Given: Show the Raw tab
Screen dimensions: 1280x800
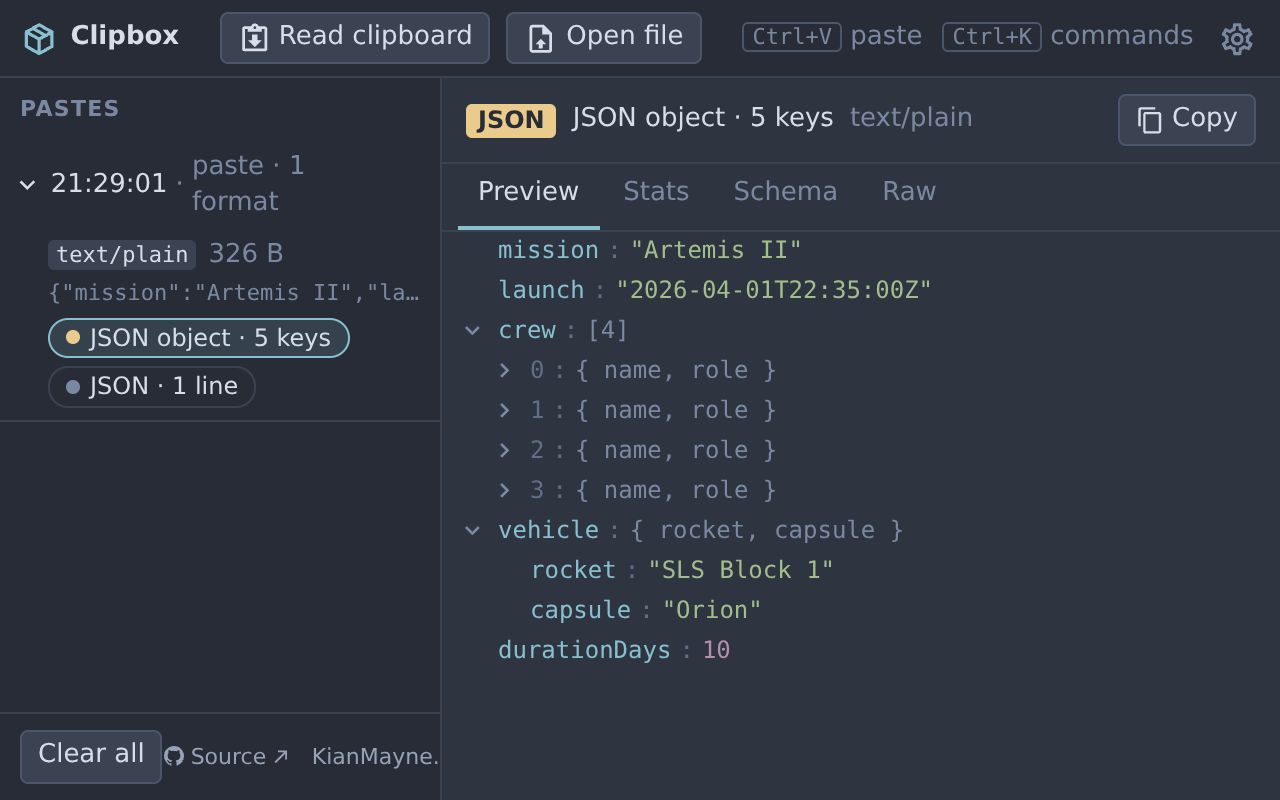Looking at the screenshot, I should 909,192.
